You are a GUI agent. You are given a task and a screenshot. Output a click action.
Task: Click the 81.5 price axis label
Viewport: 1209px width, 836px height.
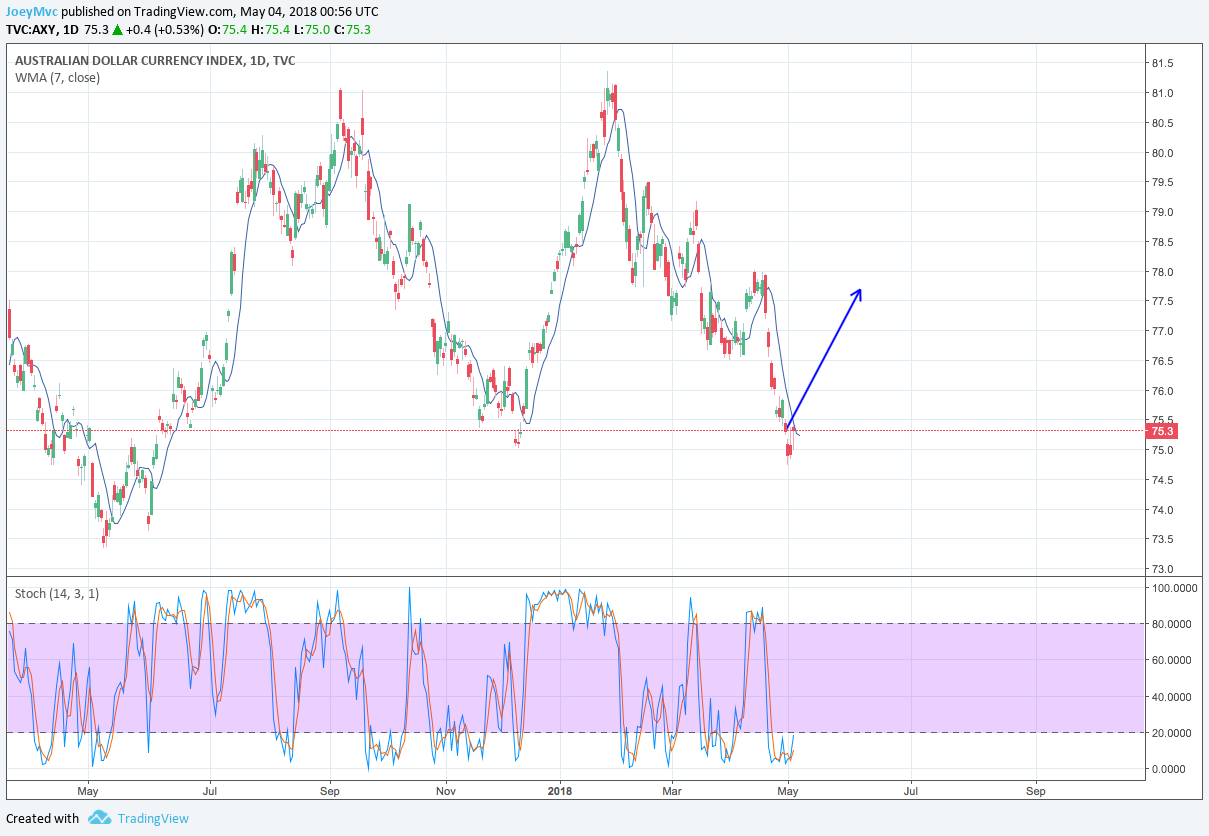tap(1162, 64)
